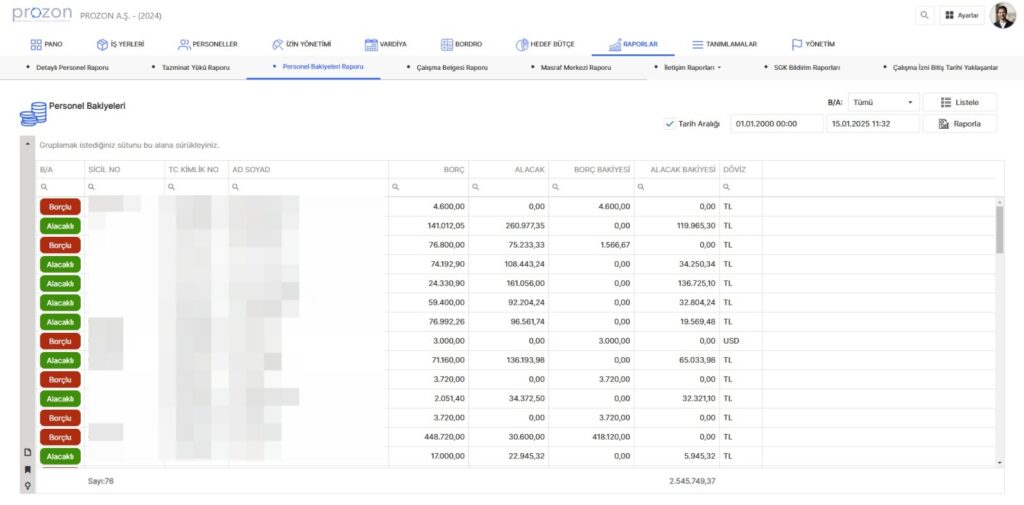Click the lightbulb icon in left sidebar
The height and width of the screenshot is (505, 1024).
click(28, 485)
